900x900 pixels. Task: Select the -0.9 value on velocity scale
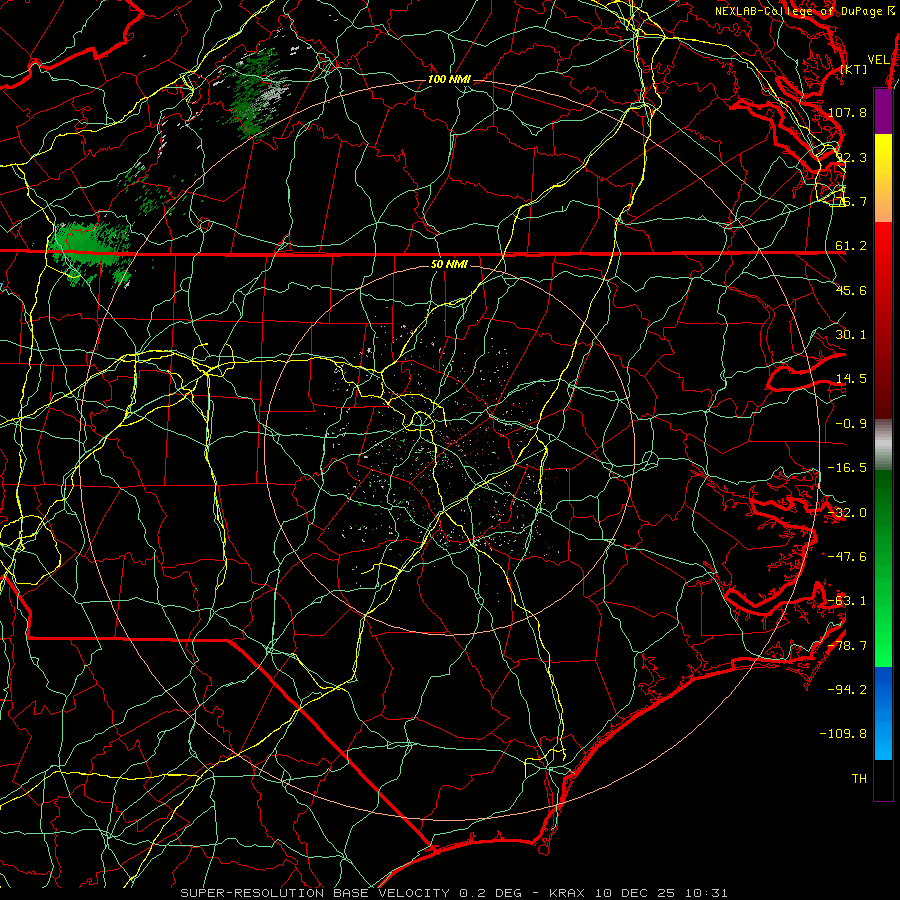click(851, 424)
